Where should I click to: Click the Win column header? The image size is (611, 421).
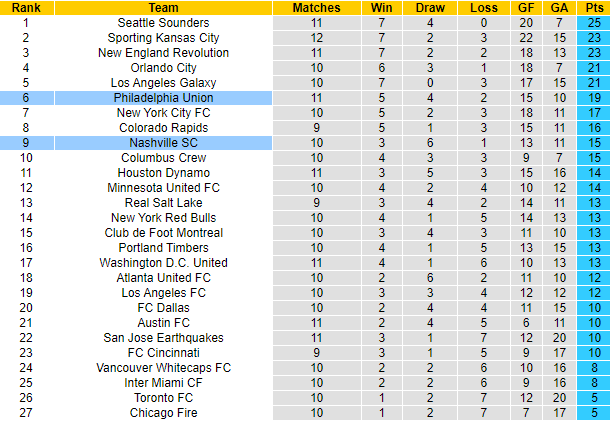pos(381,7)
